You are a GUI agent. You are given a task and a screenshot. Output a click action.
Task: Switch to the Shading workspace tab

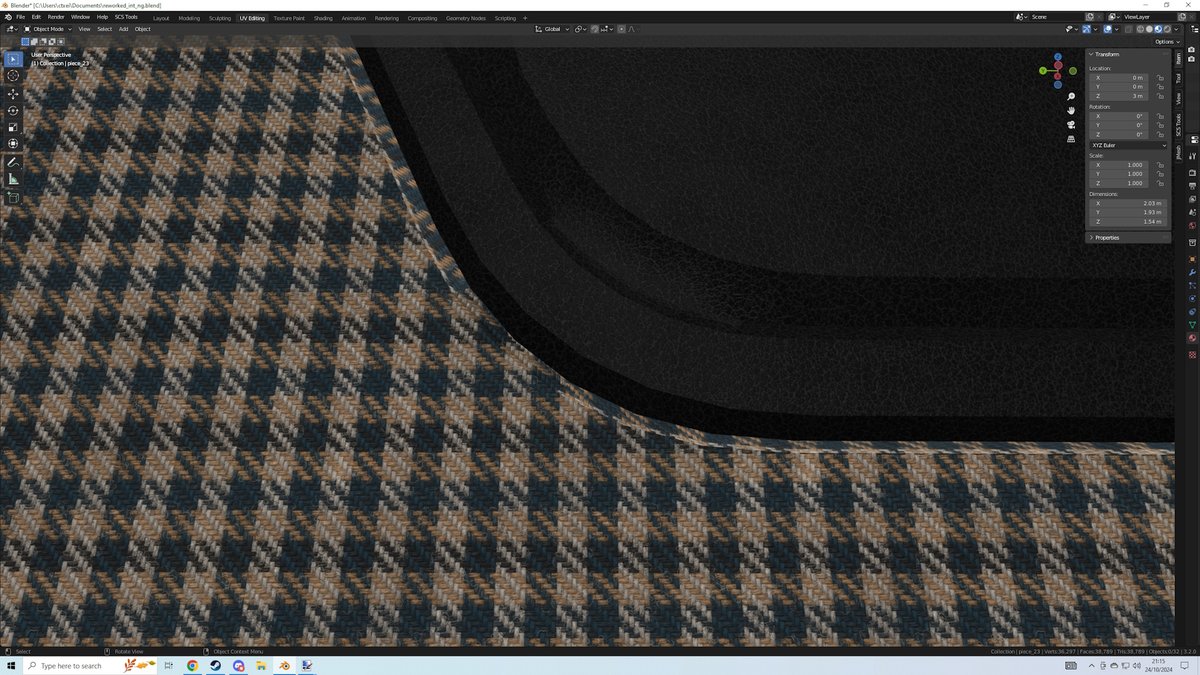[323, 18]
